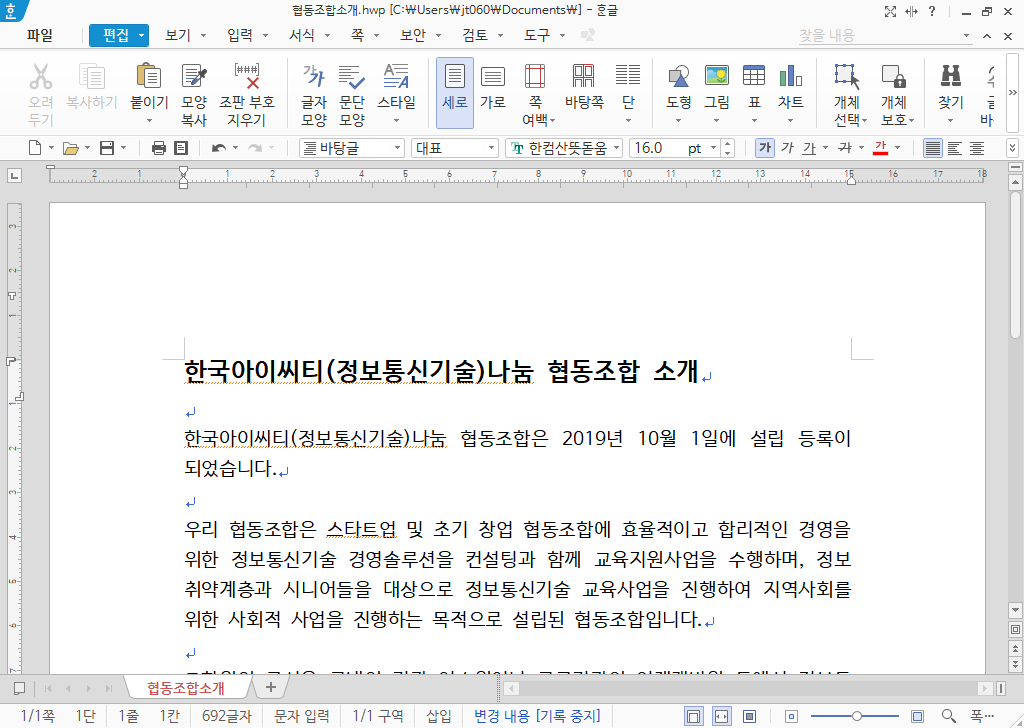This screenshot has width=1024, height=728.
Task: Add a new document tab with plus
Action: click(271, 688)
